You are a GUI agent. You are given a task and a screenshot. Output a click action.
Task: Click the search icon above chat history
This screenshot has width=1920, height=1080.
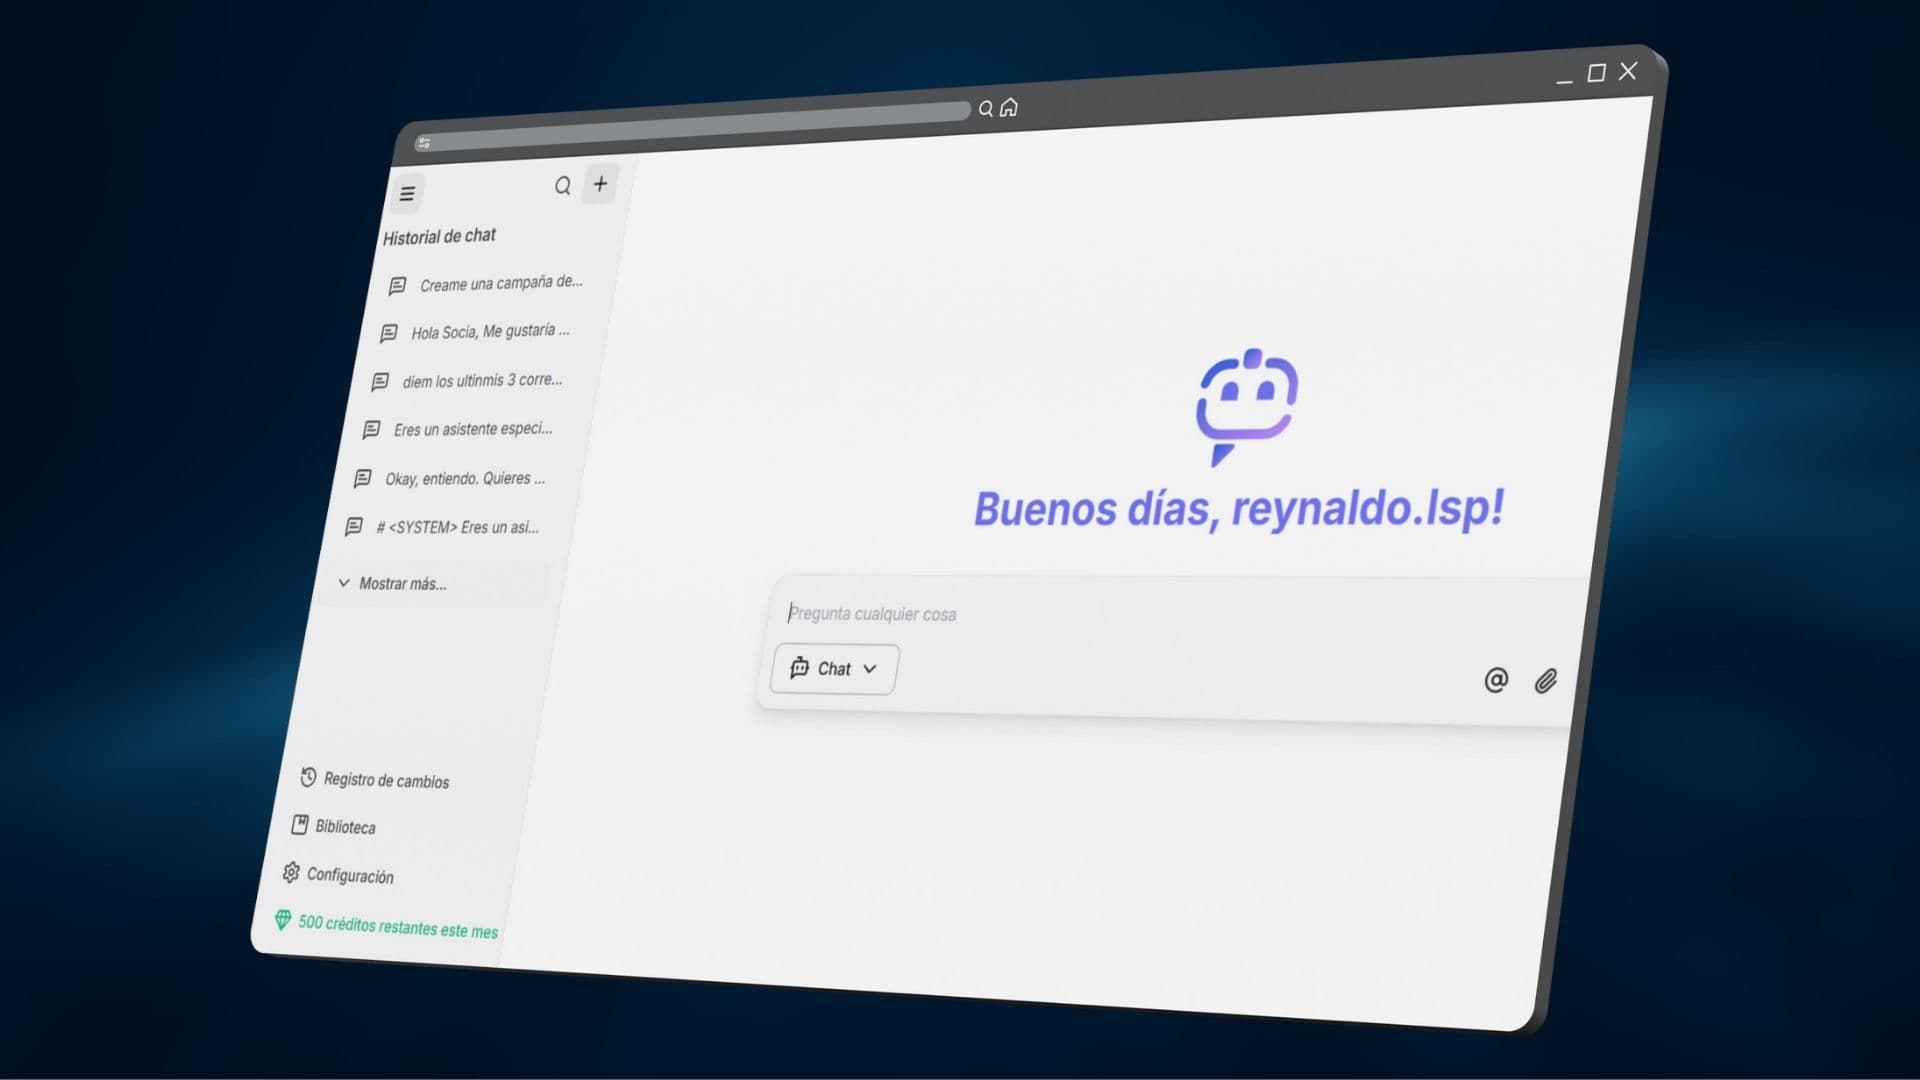click(x=563, y=185)
